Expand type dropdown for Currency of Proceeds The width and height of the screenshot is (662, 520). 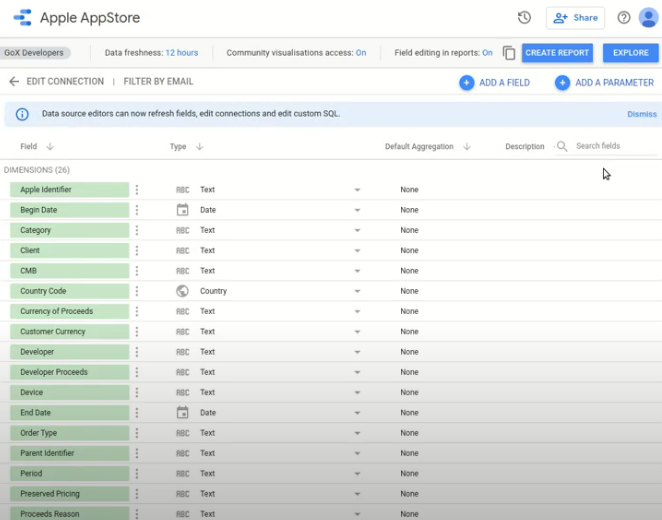pos(357,311)
